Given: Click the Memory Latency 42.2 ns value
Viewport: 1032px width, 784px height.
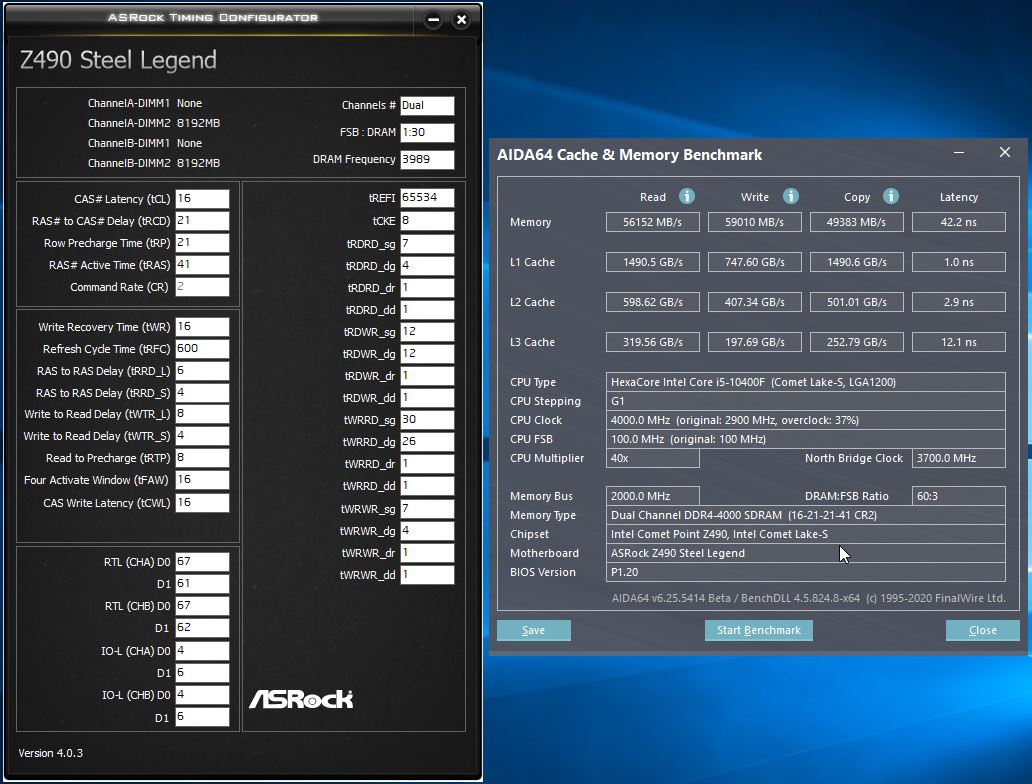Looking at the screenshot, I should [958, 222].
